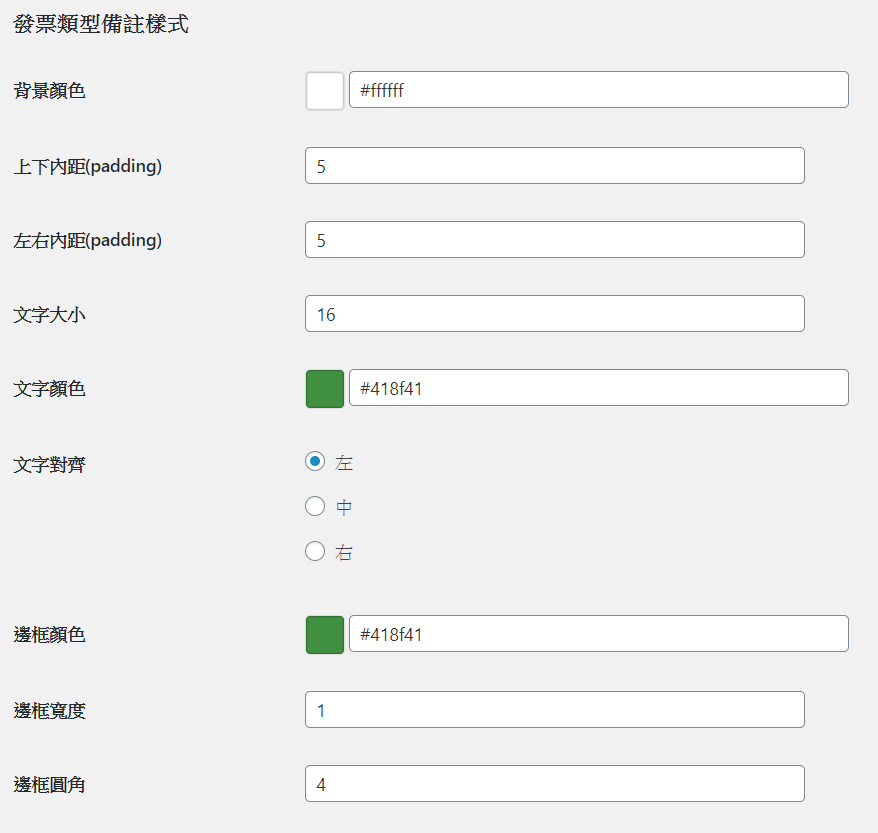
Task: Select the 左 text alignment radio button
Action: click(315, 461)
